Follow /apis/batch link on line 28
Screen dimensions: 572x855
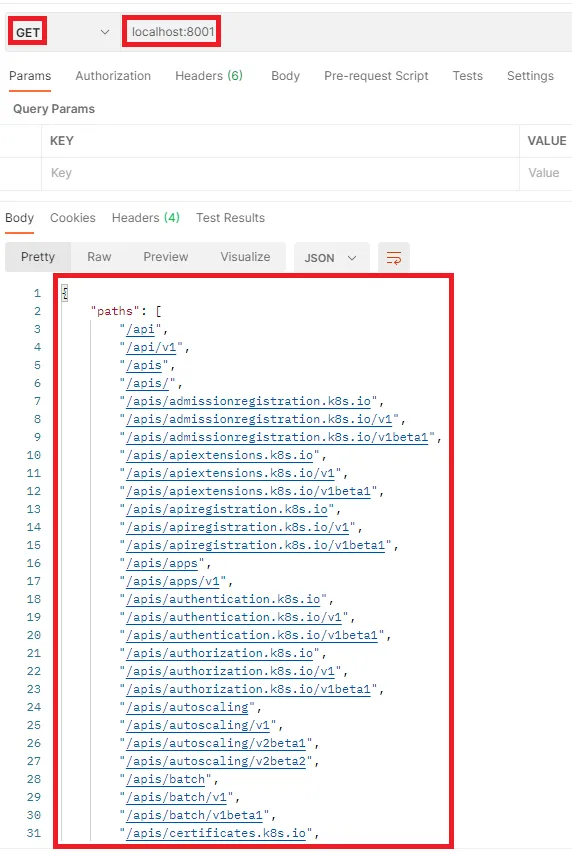tap(165, 779)
